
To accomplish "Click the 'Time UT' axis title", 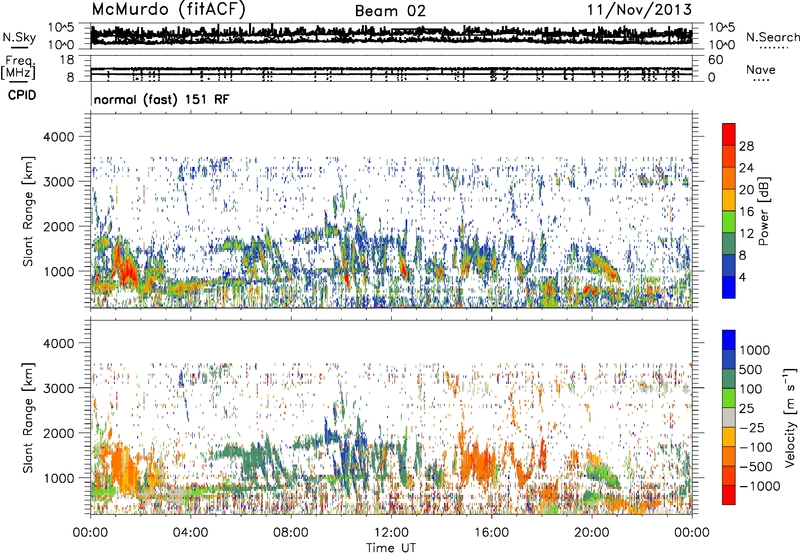I will (391, 548).
